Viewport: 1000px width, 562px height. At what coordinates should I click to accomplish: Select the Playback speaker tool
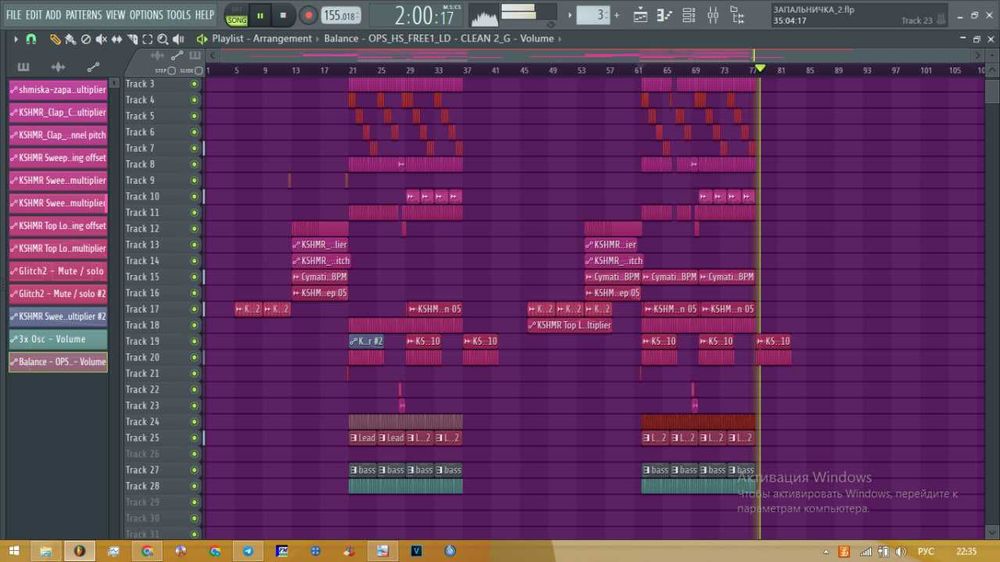coord(179,40)
